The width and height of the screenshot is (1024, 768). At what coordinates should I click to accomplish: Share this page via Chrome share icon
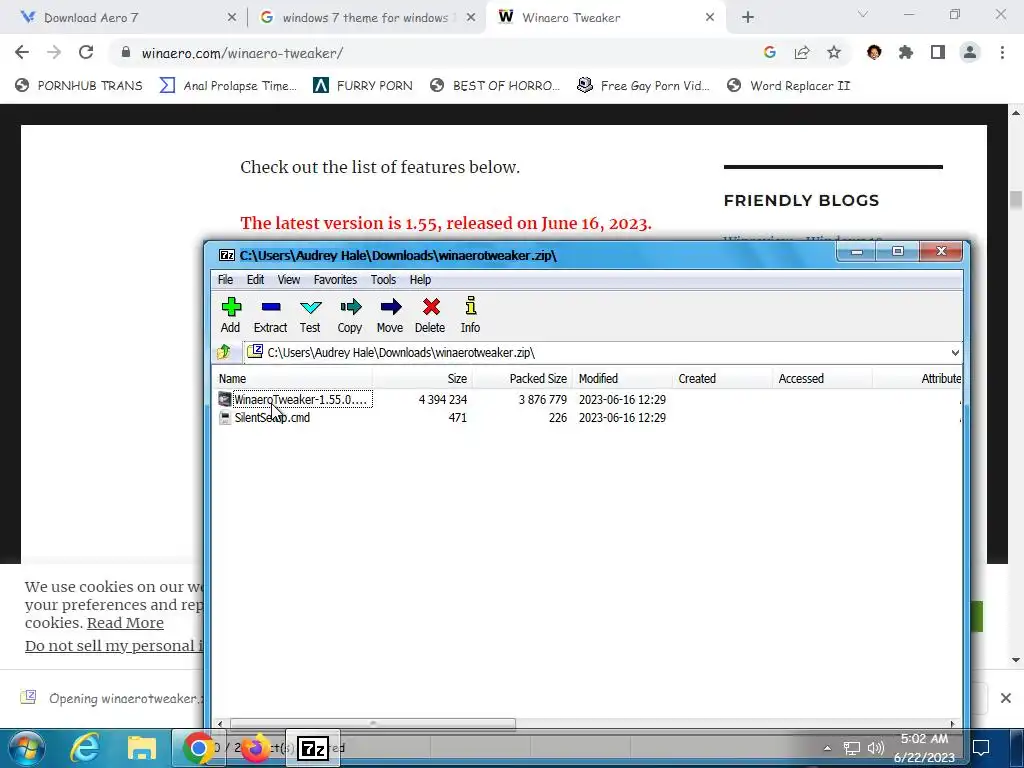tap(802, 53)
